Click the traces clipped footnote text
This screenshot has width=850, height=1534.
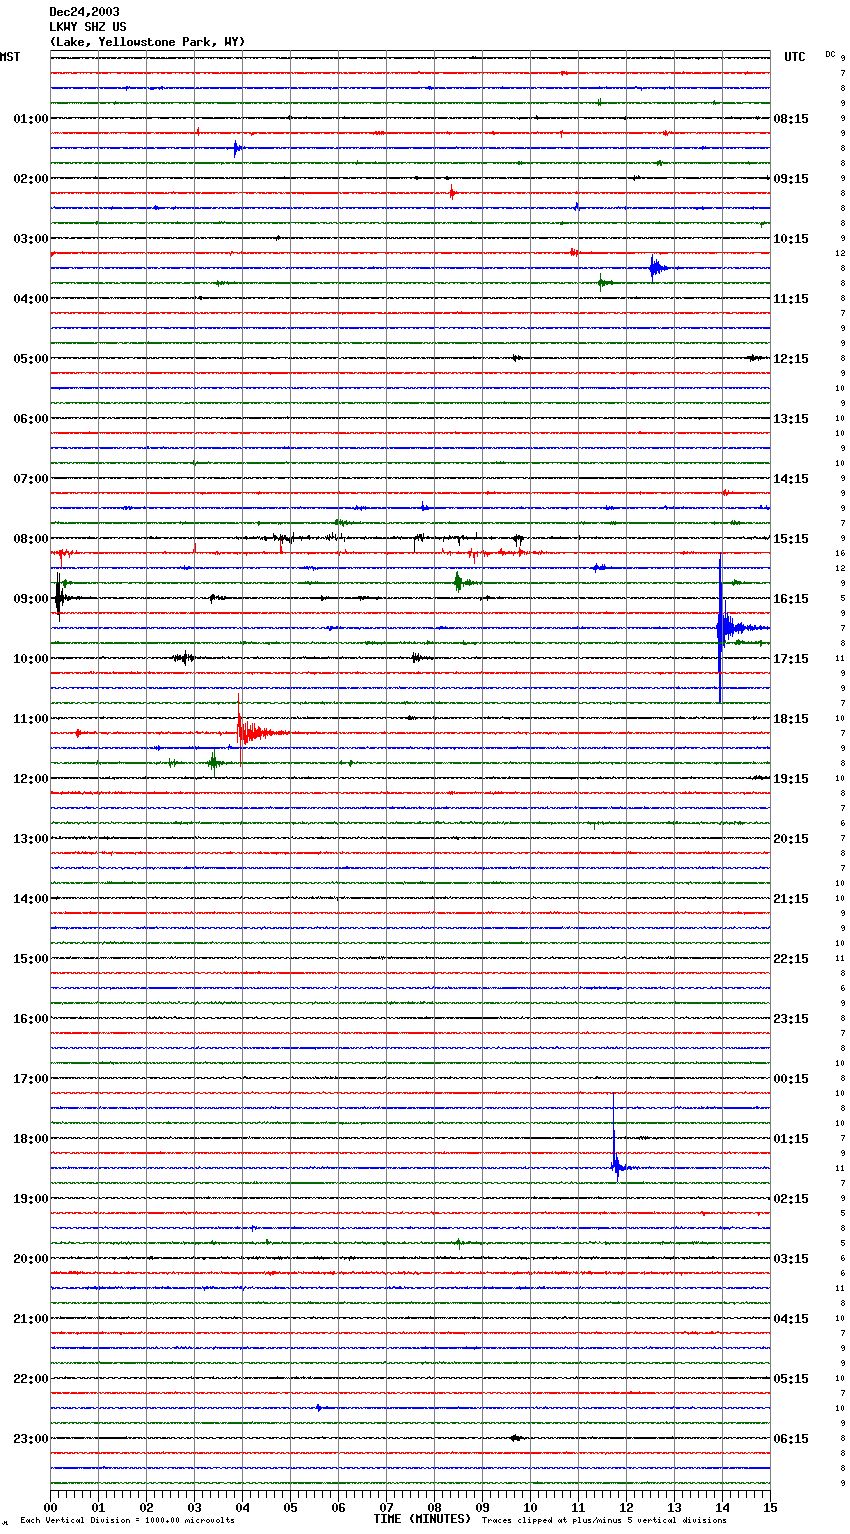coord(604,1521)
